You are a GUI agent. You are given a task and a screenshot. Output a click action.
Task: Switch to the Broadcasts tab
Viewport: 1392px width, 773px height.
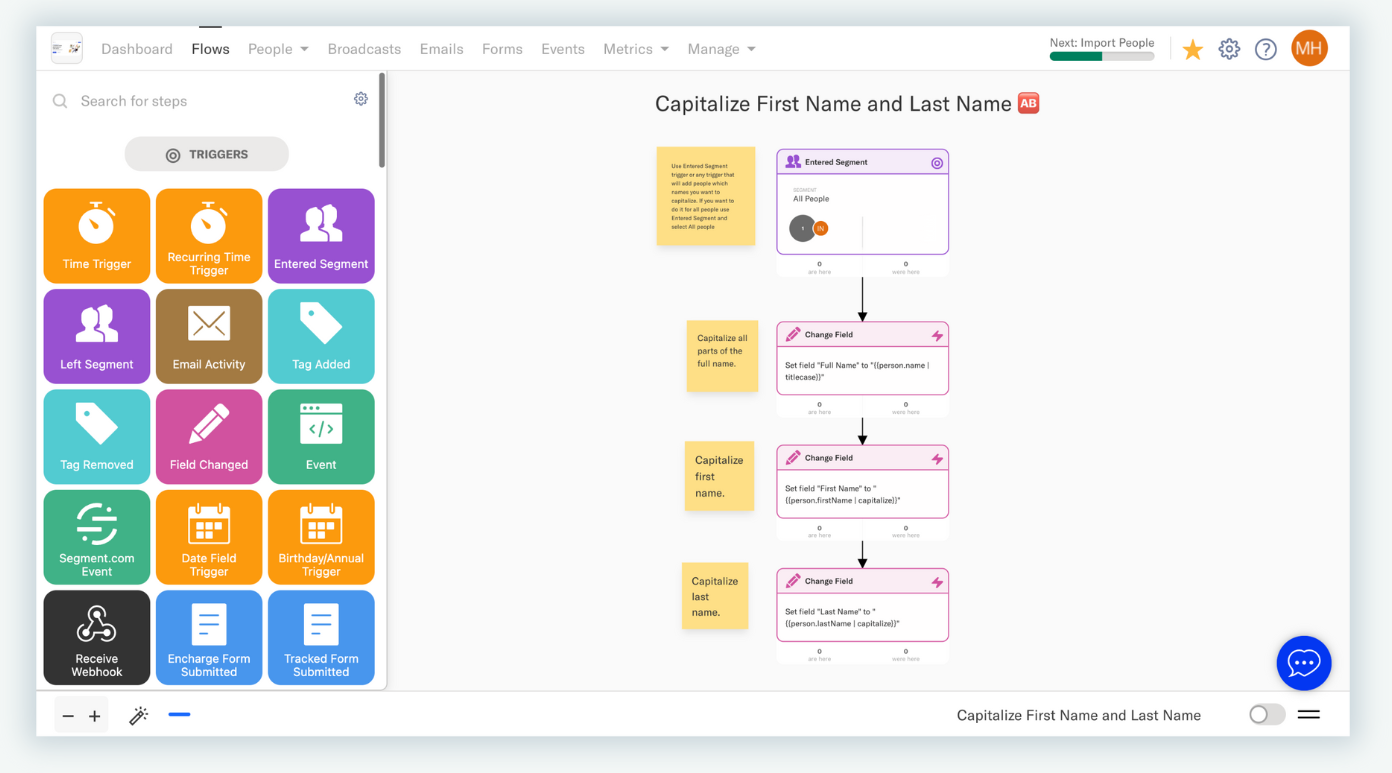(x=364, y=48)
